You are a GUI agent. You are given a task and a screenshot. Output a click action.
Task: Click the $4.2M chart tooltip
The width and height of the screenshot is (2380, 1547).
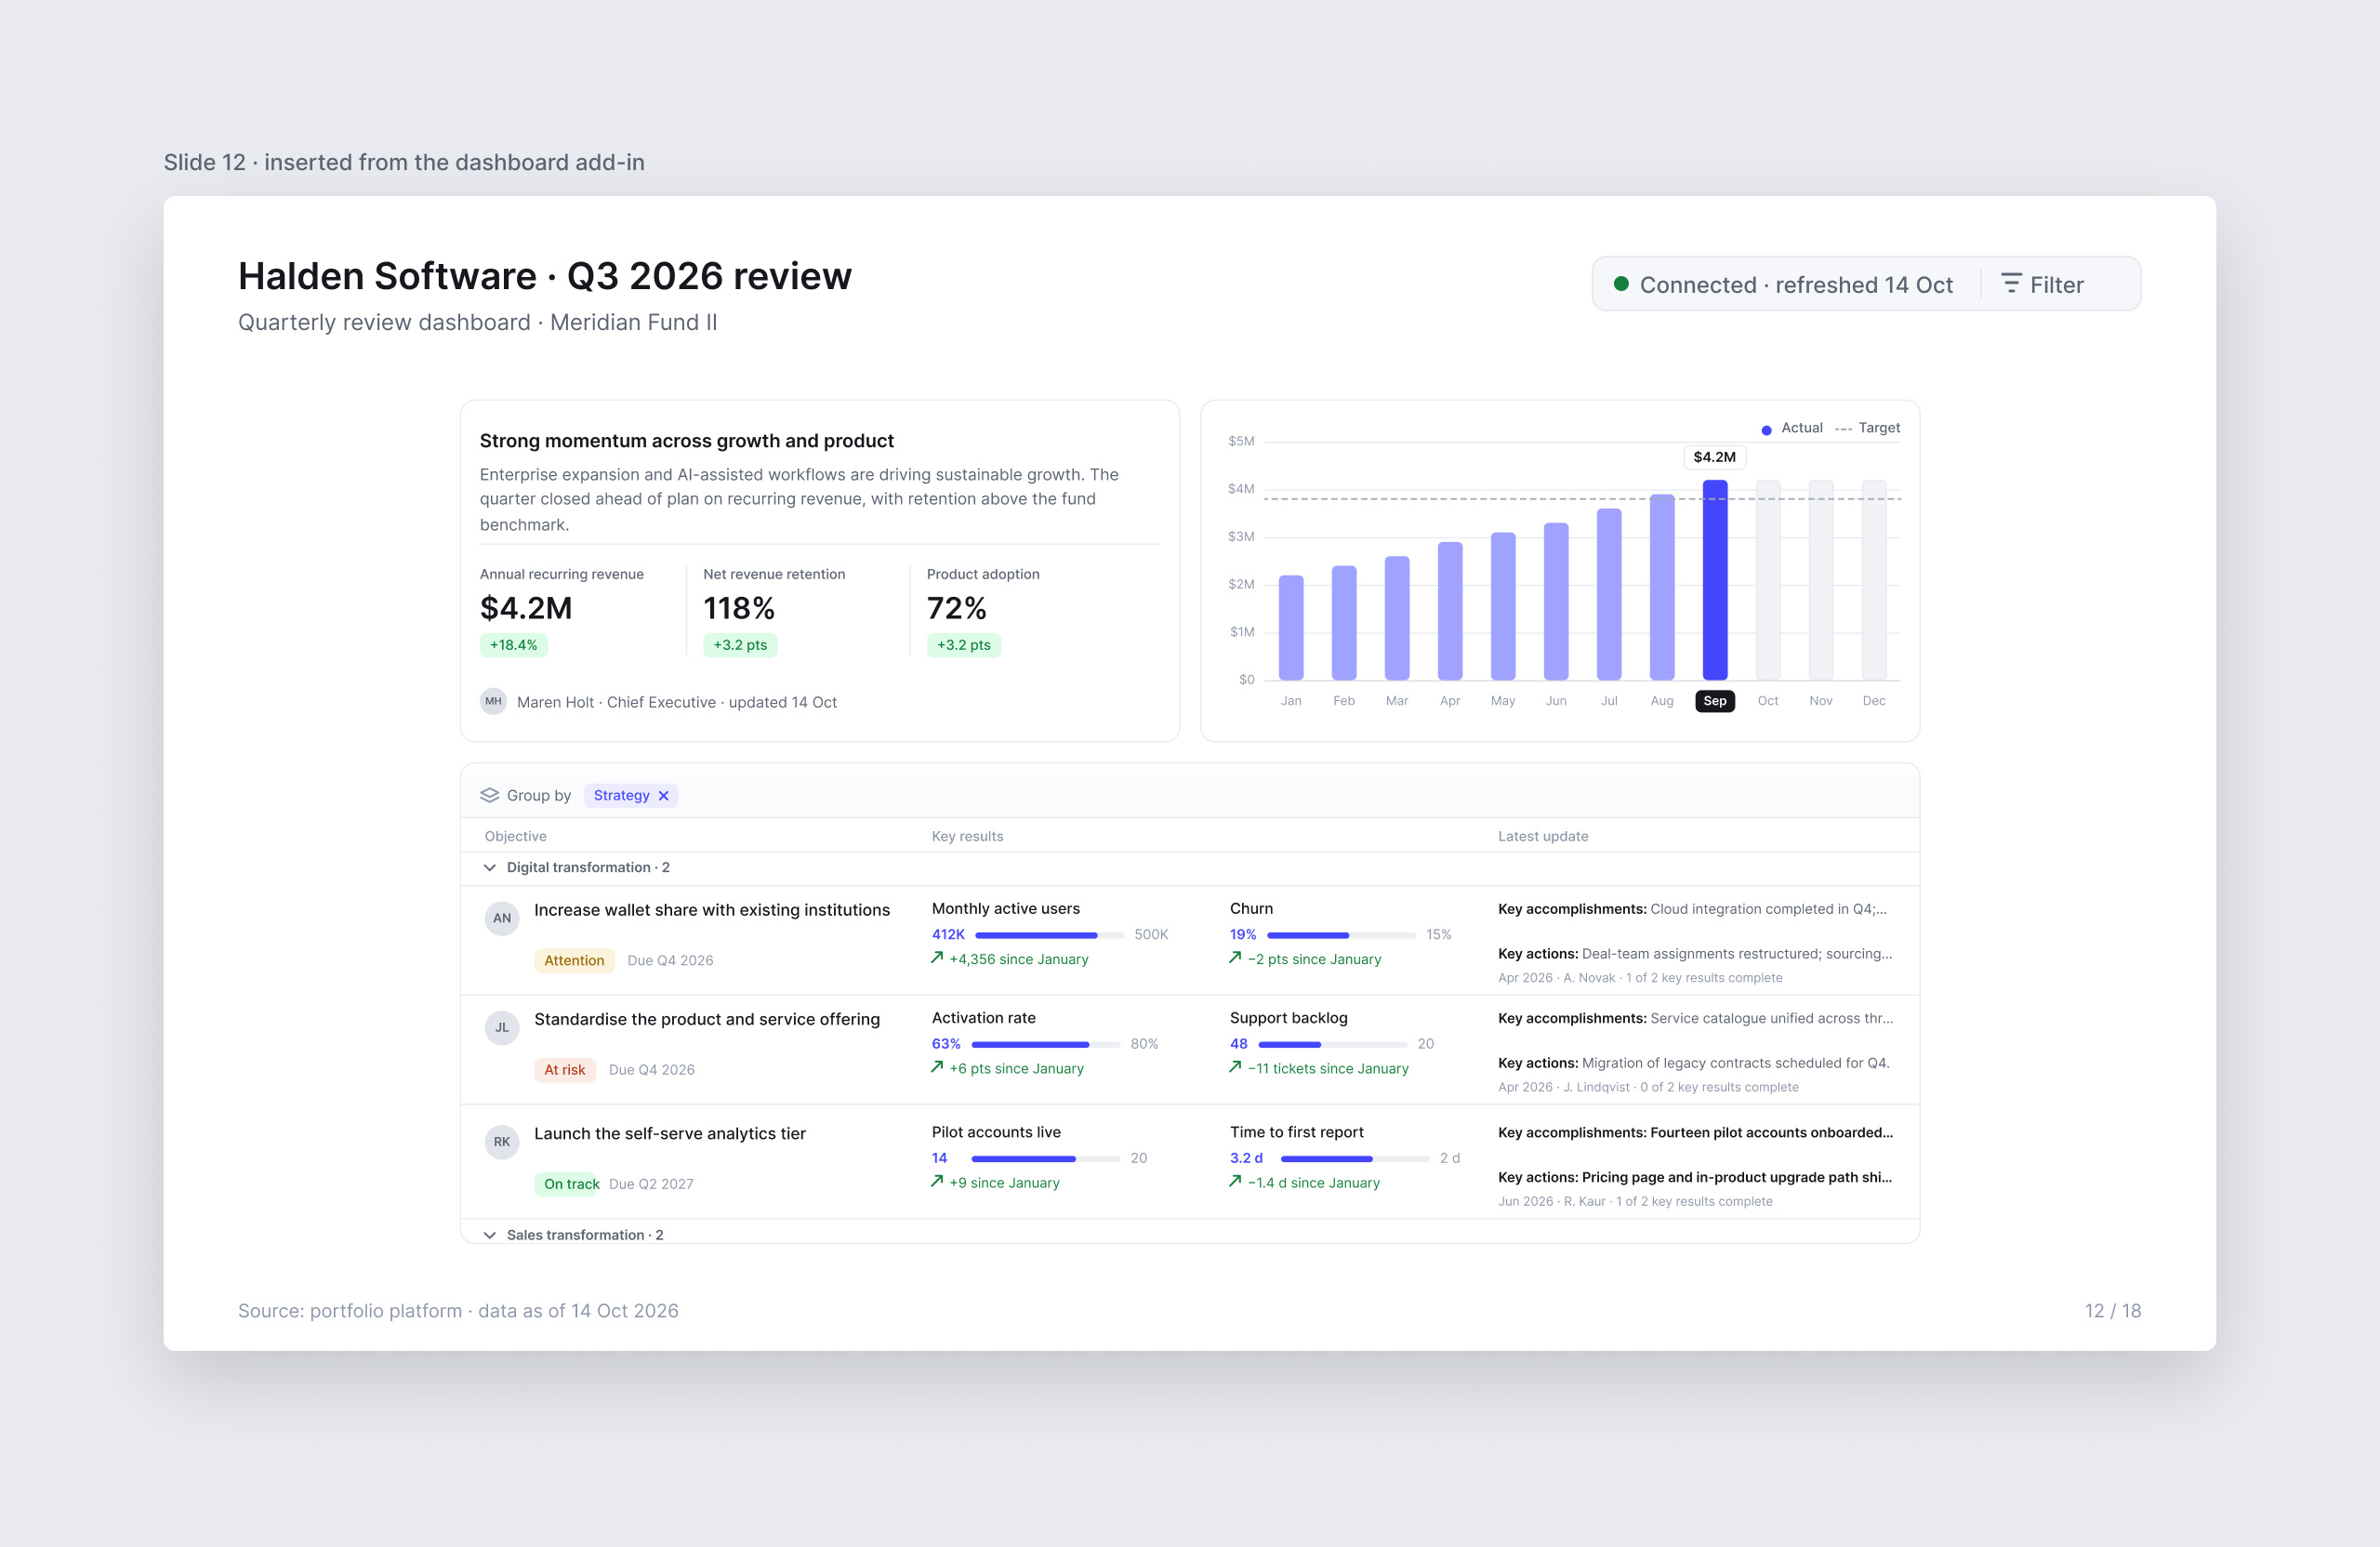(1714, 457)
